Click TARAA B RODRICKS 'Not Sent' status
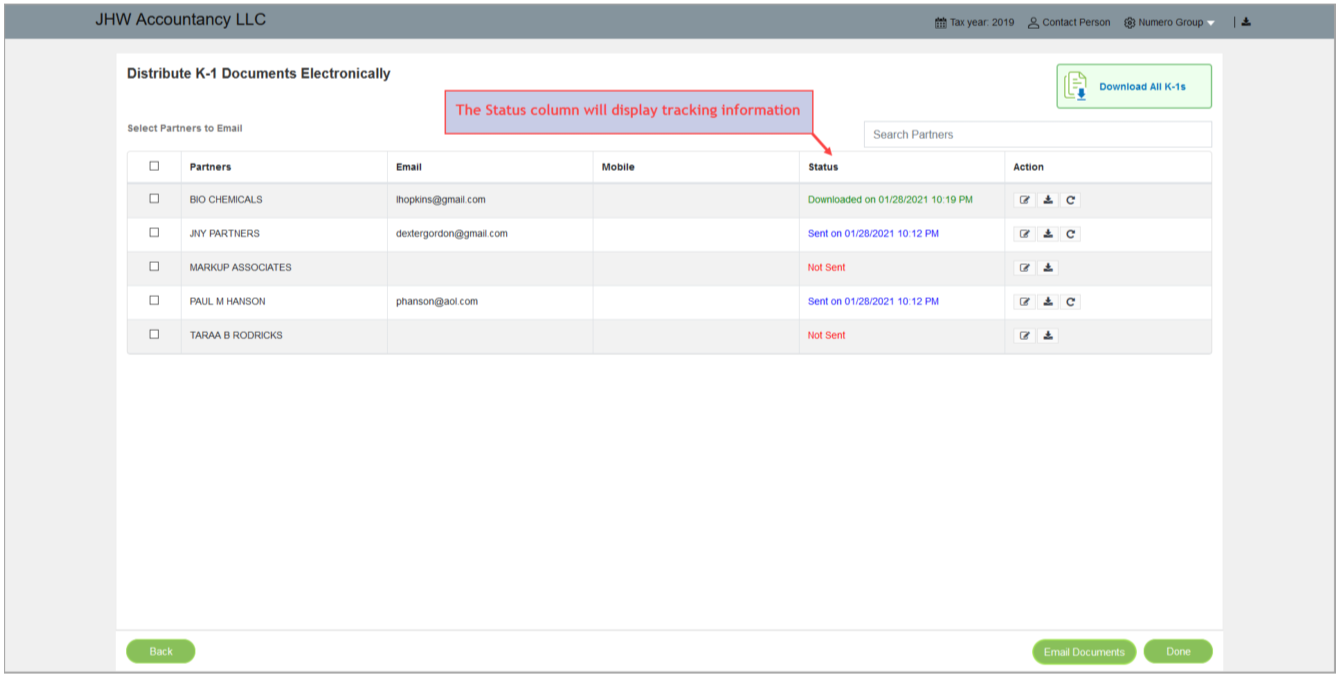Screen dimensions: 1340x680 tap(826, 335)
